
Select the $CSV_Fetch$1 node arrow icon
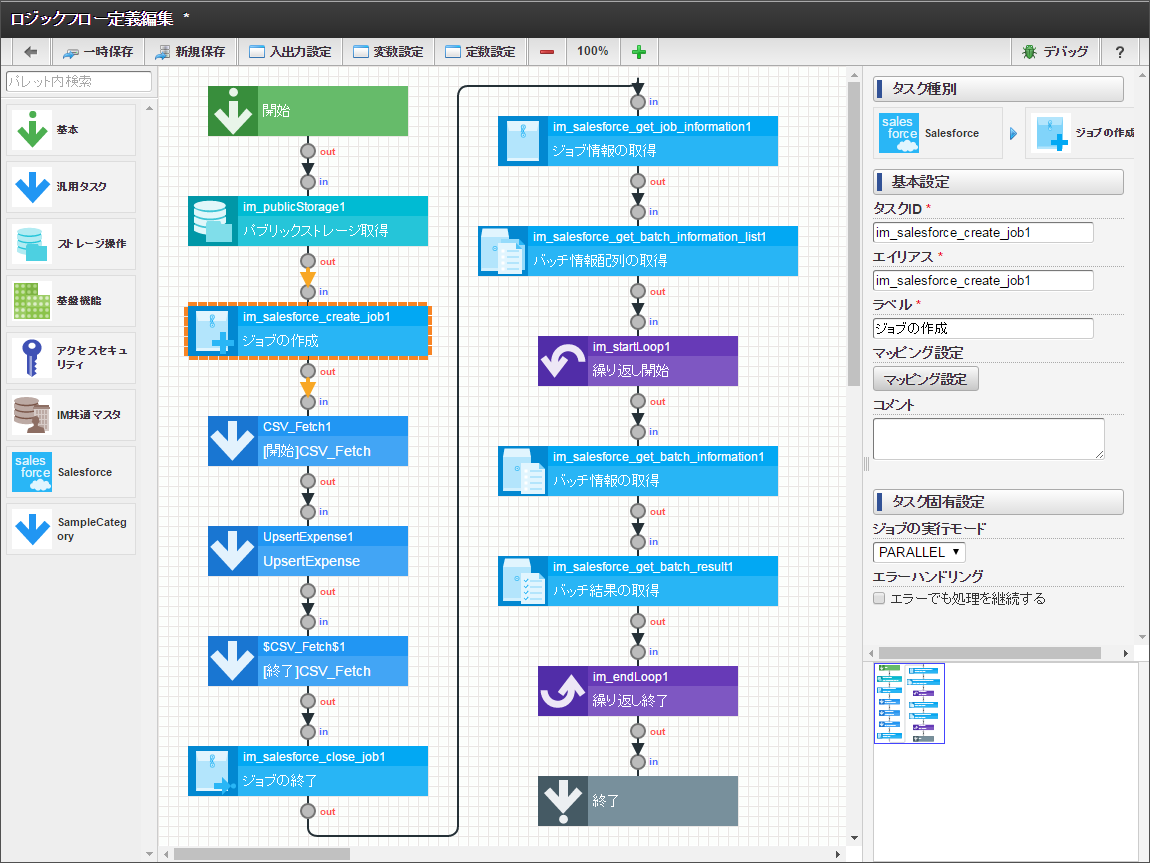coord(233,661)
